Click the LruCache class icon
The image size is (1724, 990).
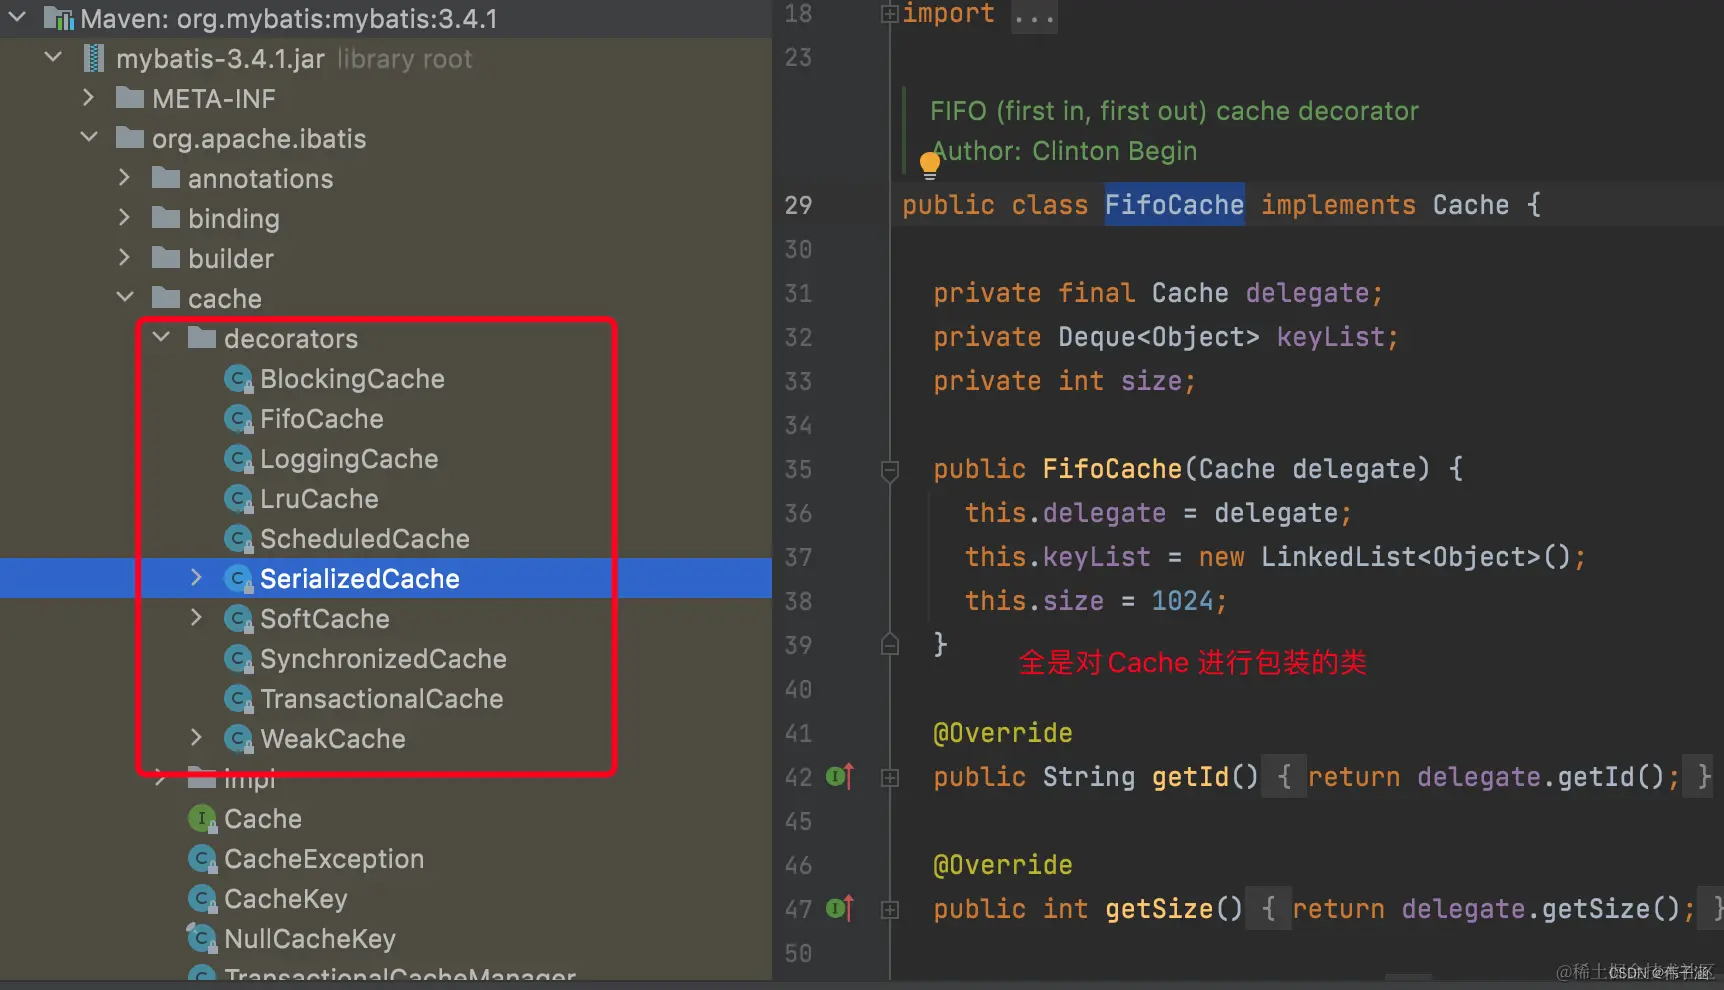[x=238, y=499]
